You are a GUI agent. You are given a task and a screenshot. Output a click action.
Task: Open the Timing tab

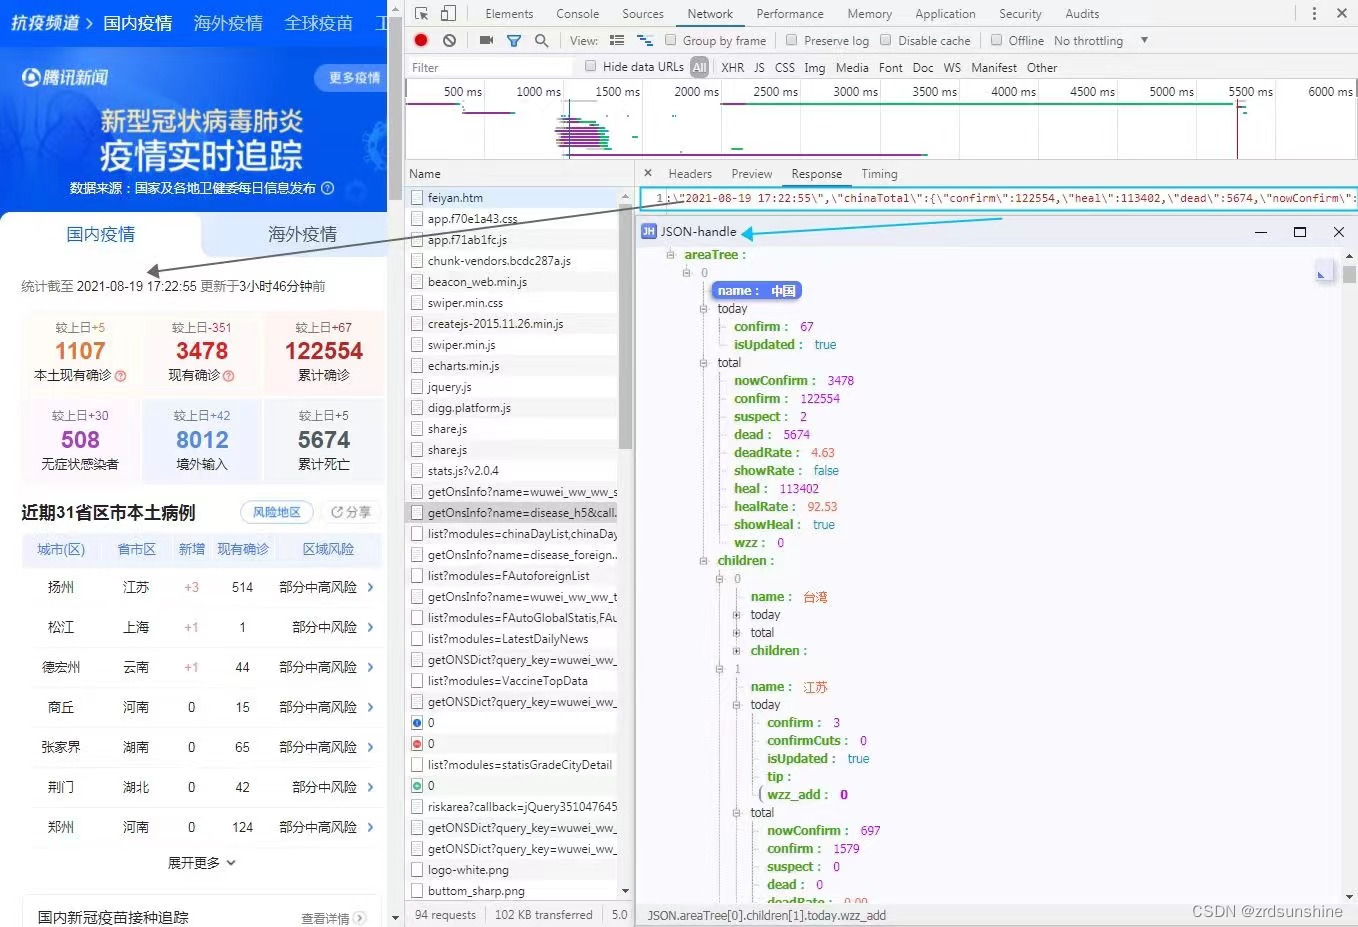tap(879, 174)
